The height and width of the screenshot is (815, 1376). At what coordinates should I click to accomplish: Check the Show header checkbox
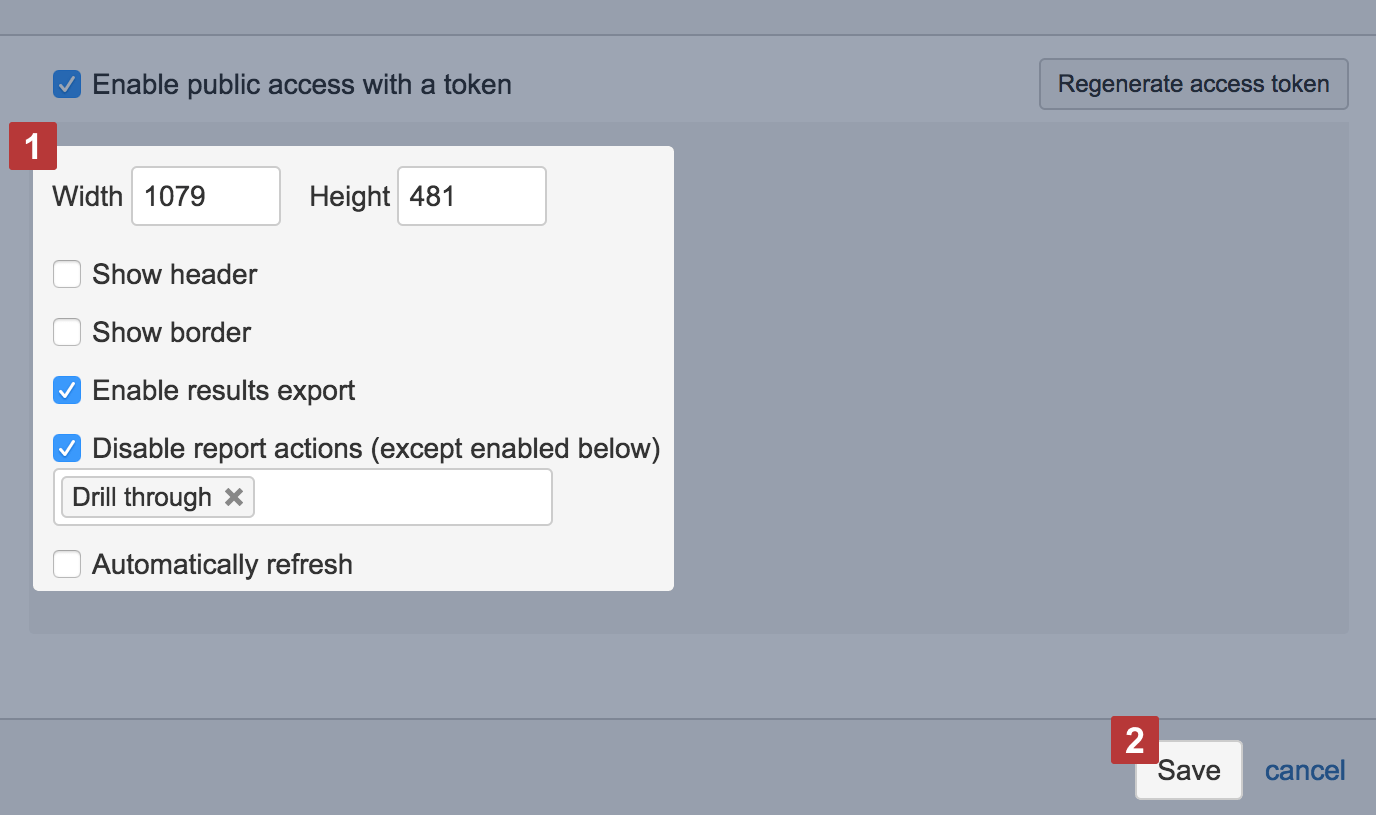click(67, 274)
